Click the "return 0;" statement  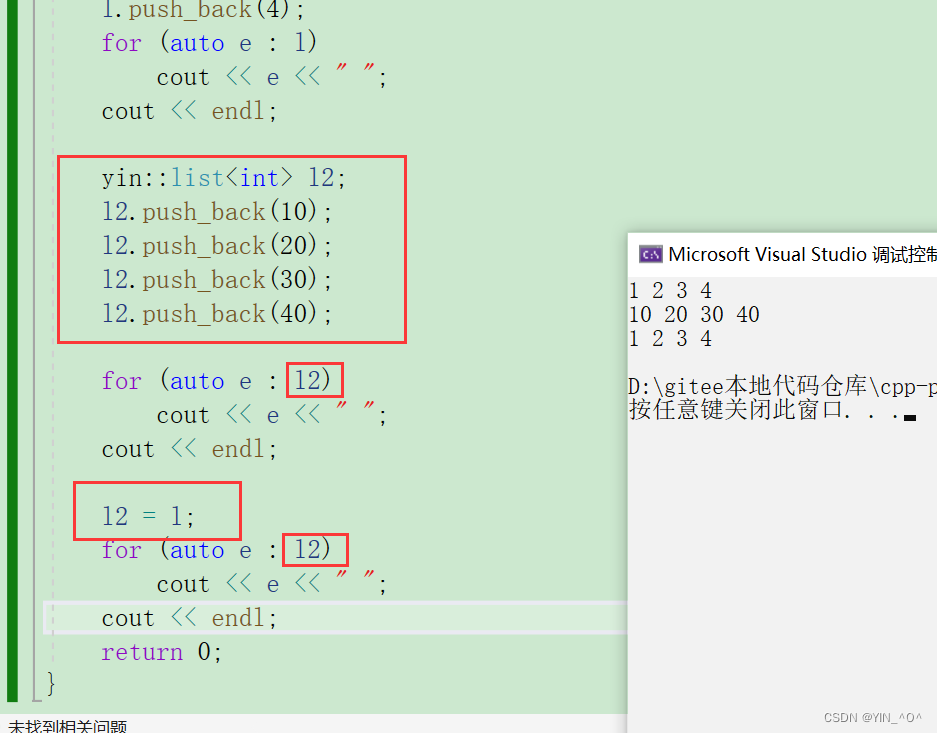pyautogui.click(x=161, y=652)
